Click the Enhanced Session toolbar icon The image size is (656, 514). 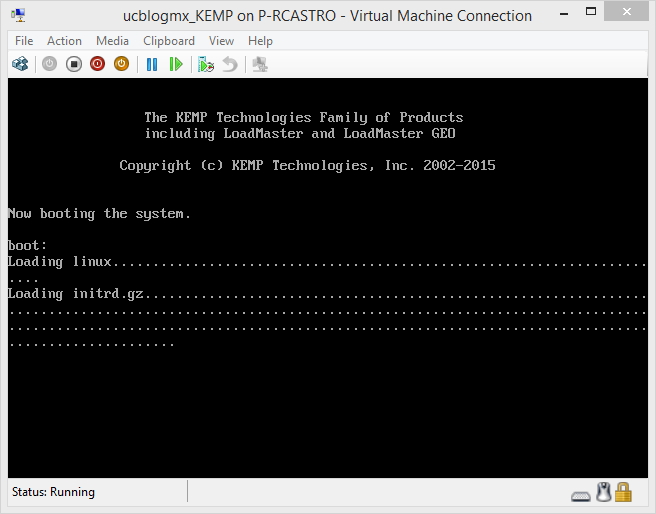click(260, 64)
